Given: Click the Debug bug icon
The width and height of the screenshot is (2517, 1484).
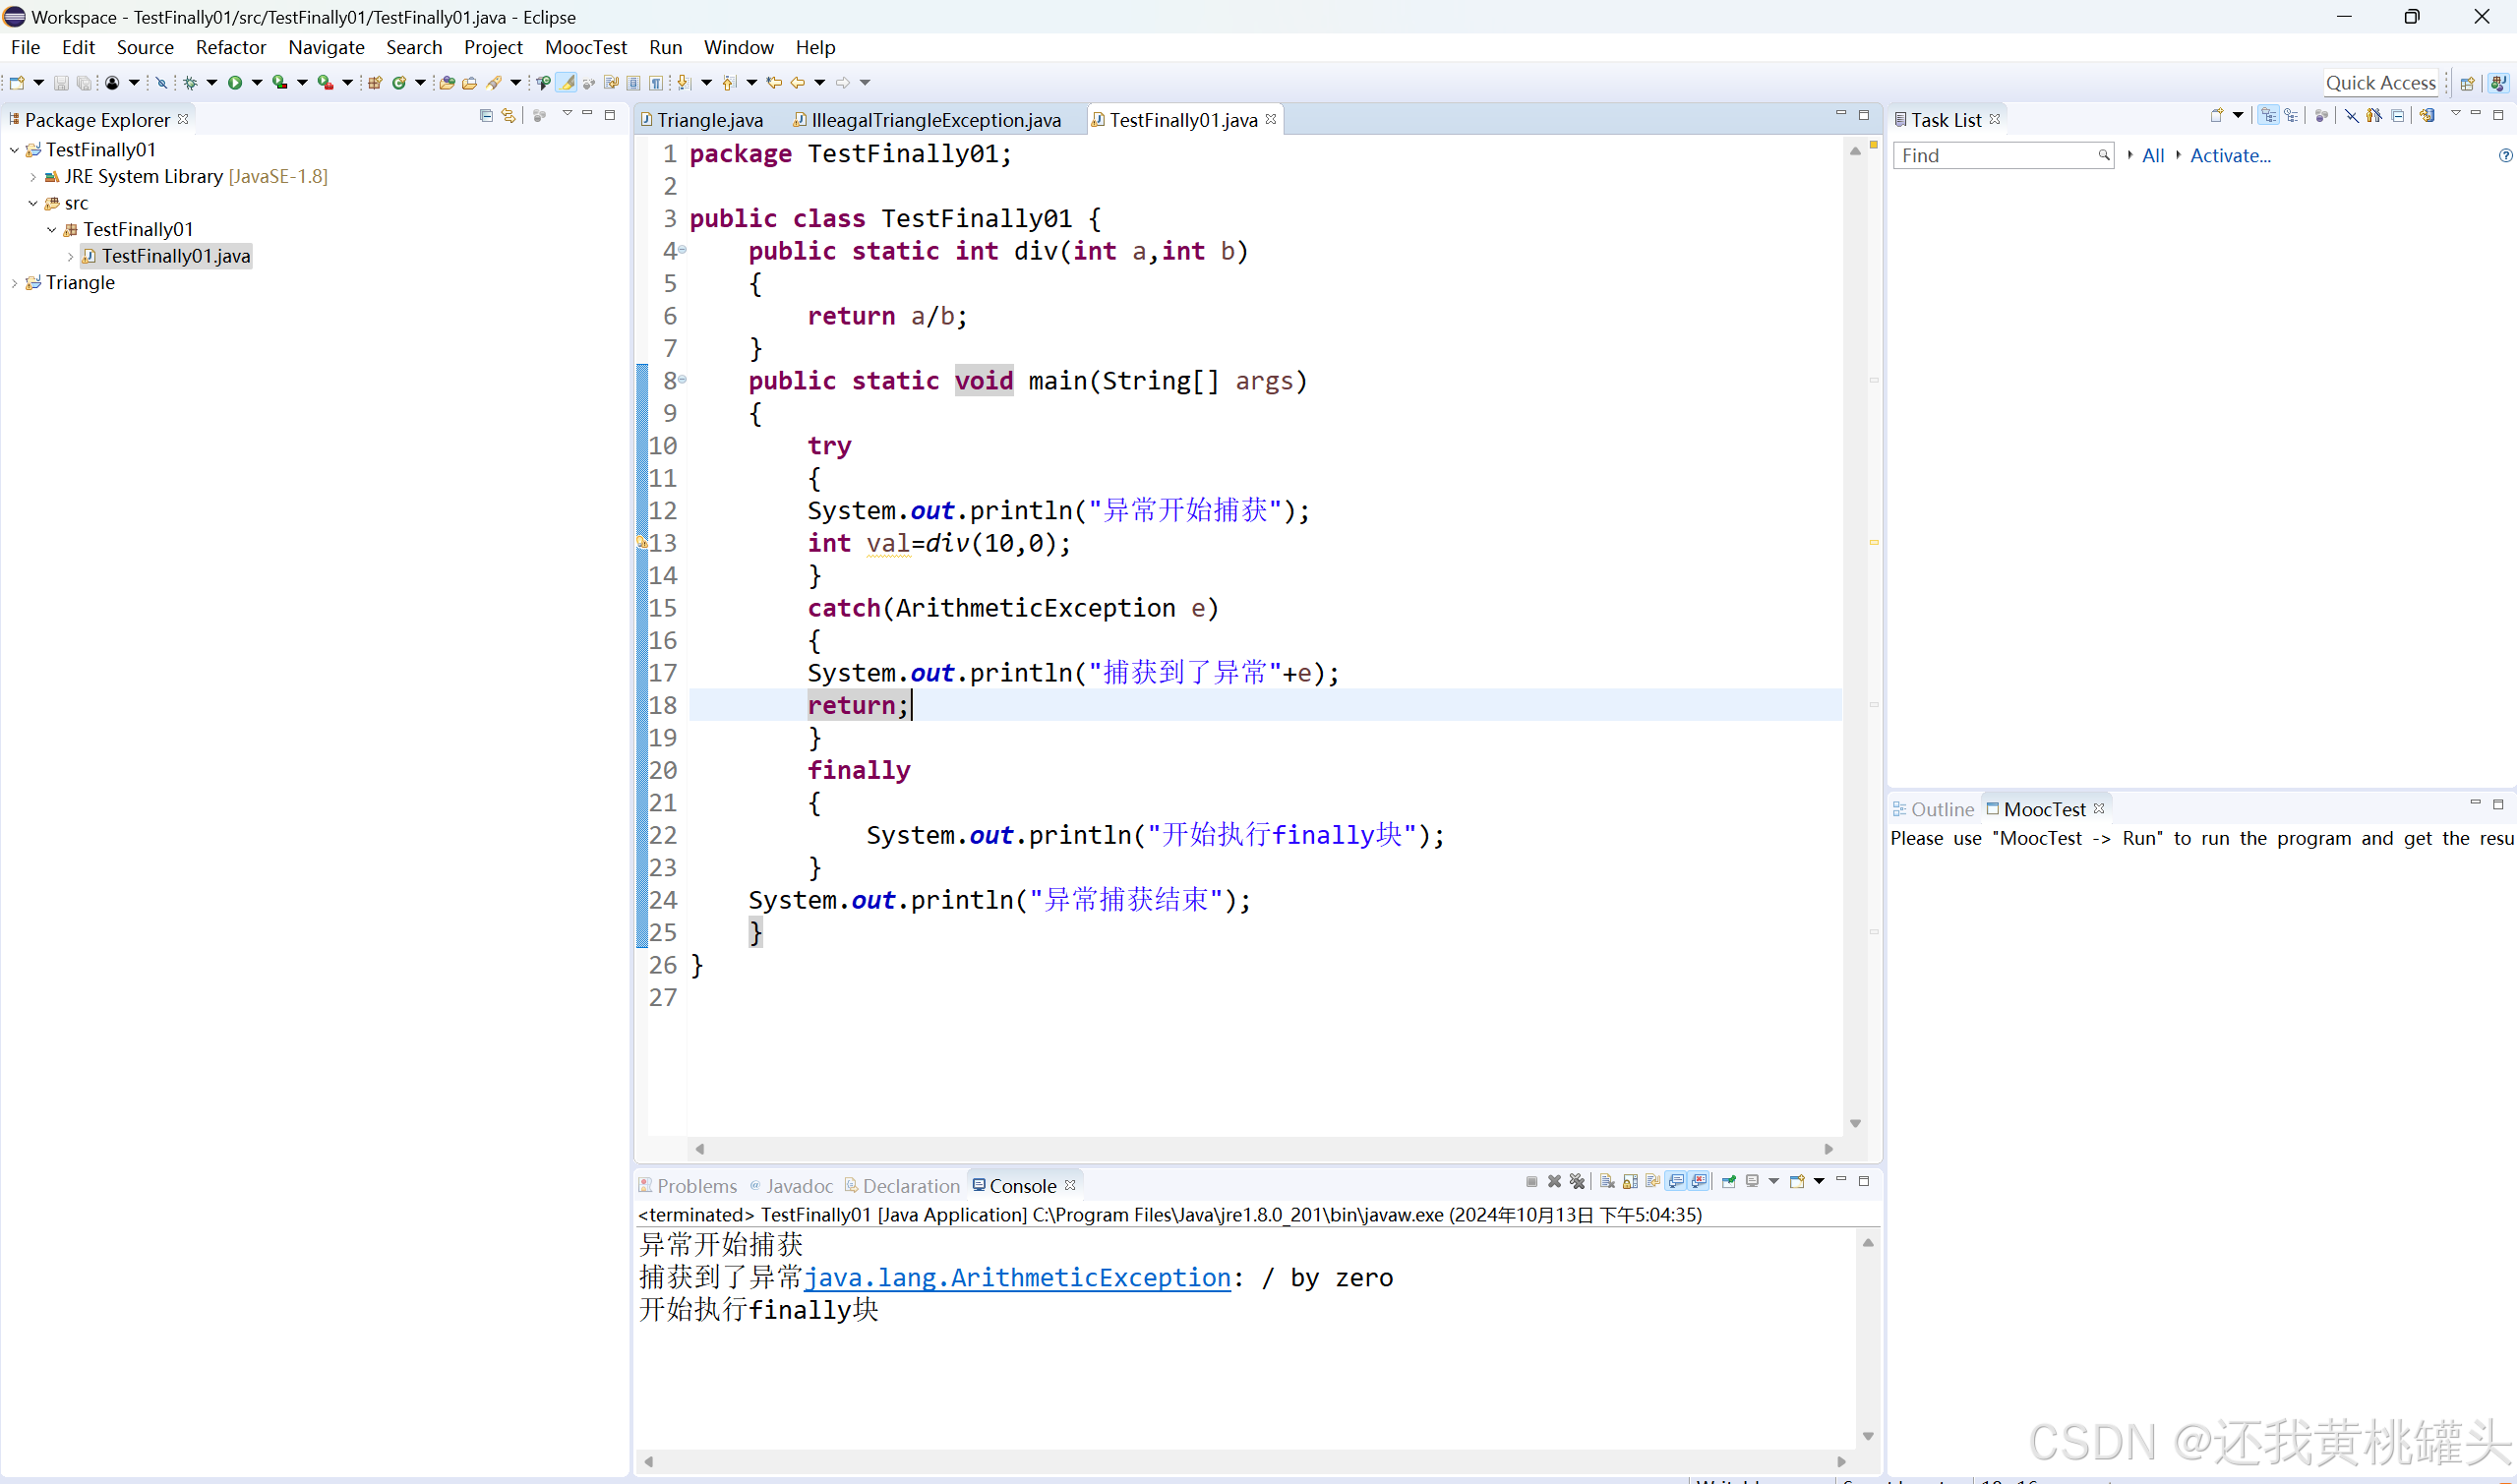Looking at the screenshot, I should 190,83.
